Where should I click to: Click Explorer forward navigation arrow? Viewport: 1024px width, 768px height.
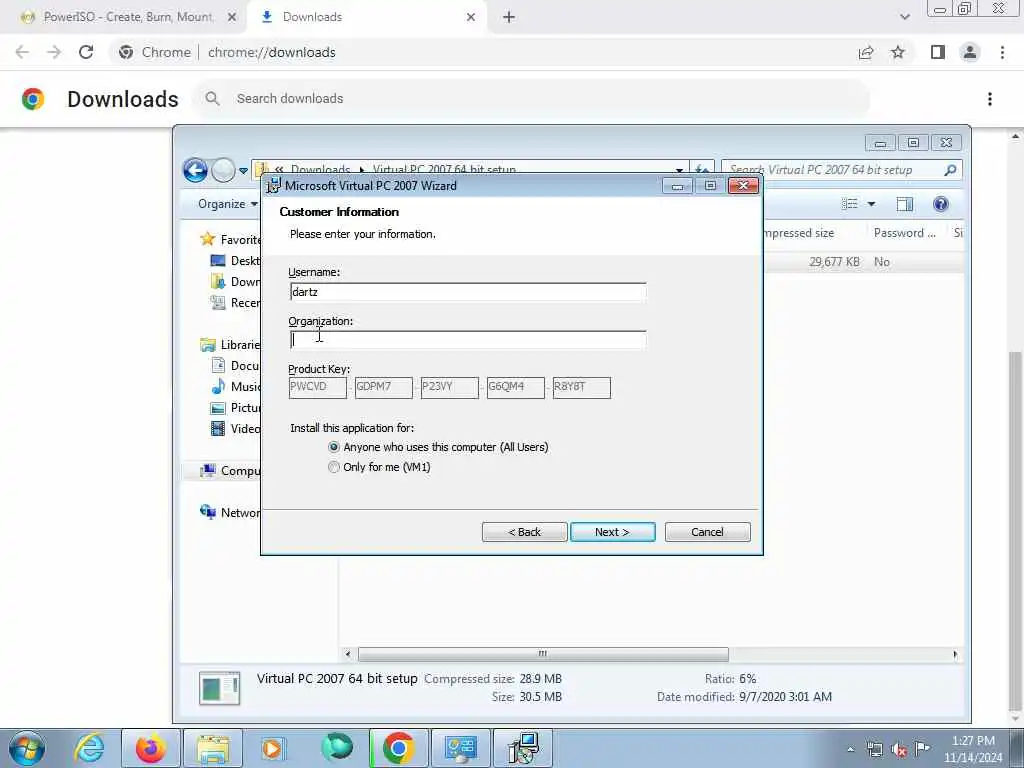(x=223, y=170)
